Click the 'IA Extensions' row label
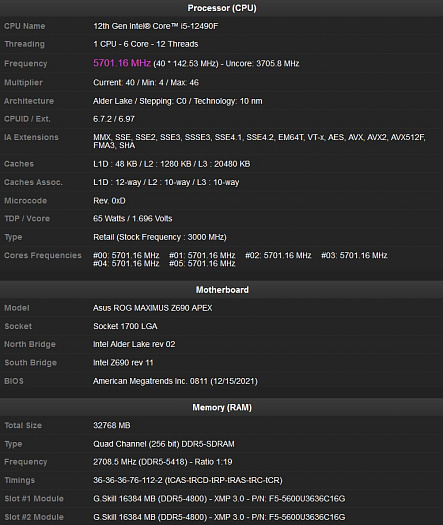 pos(31,137)
